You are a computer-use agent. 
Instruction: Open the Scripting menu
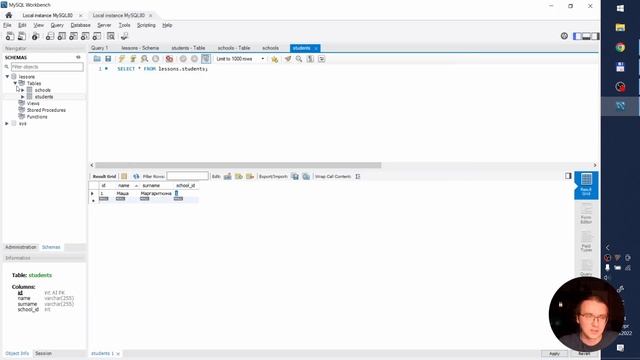[146, 25]
